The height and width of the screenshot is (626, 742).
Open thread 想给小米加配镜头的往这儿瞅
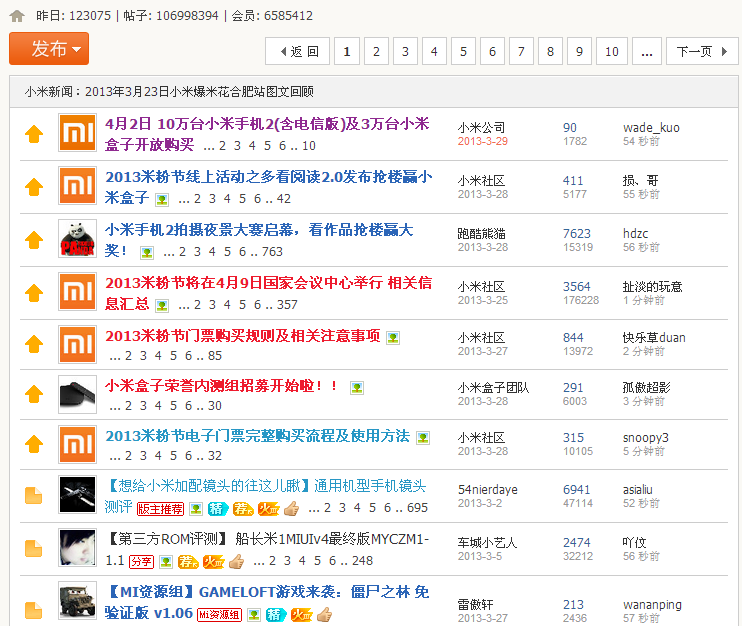tap(266, 496)
